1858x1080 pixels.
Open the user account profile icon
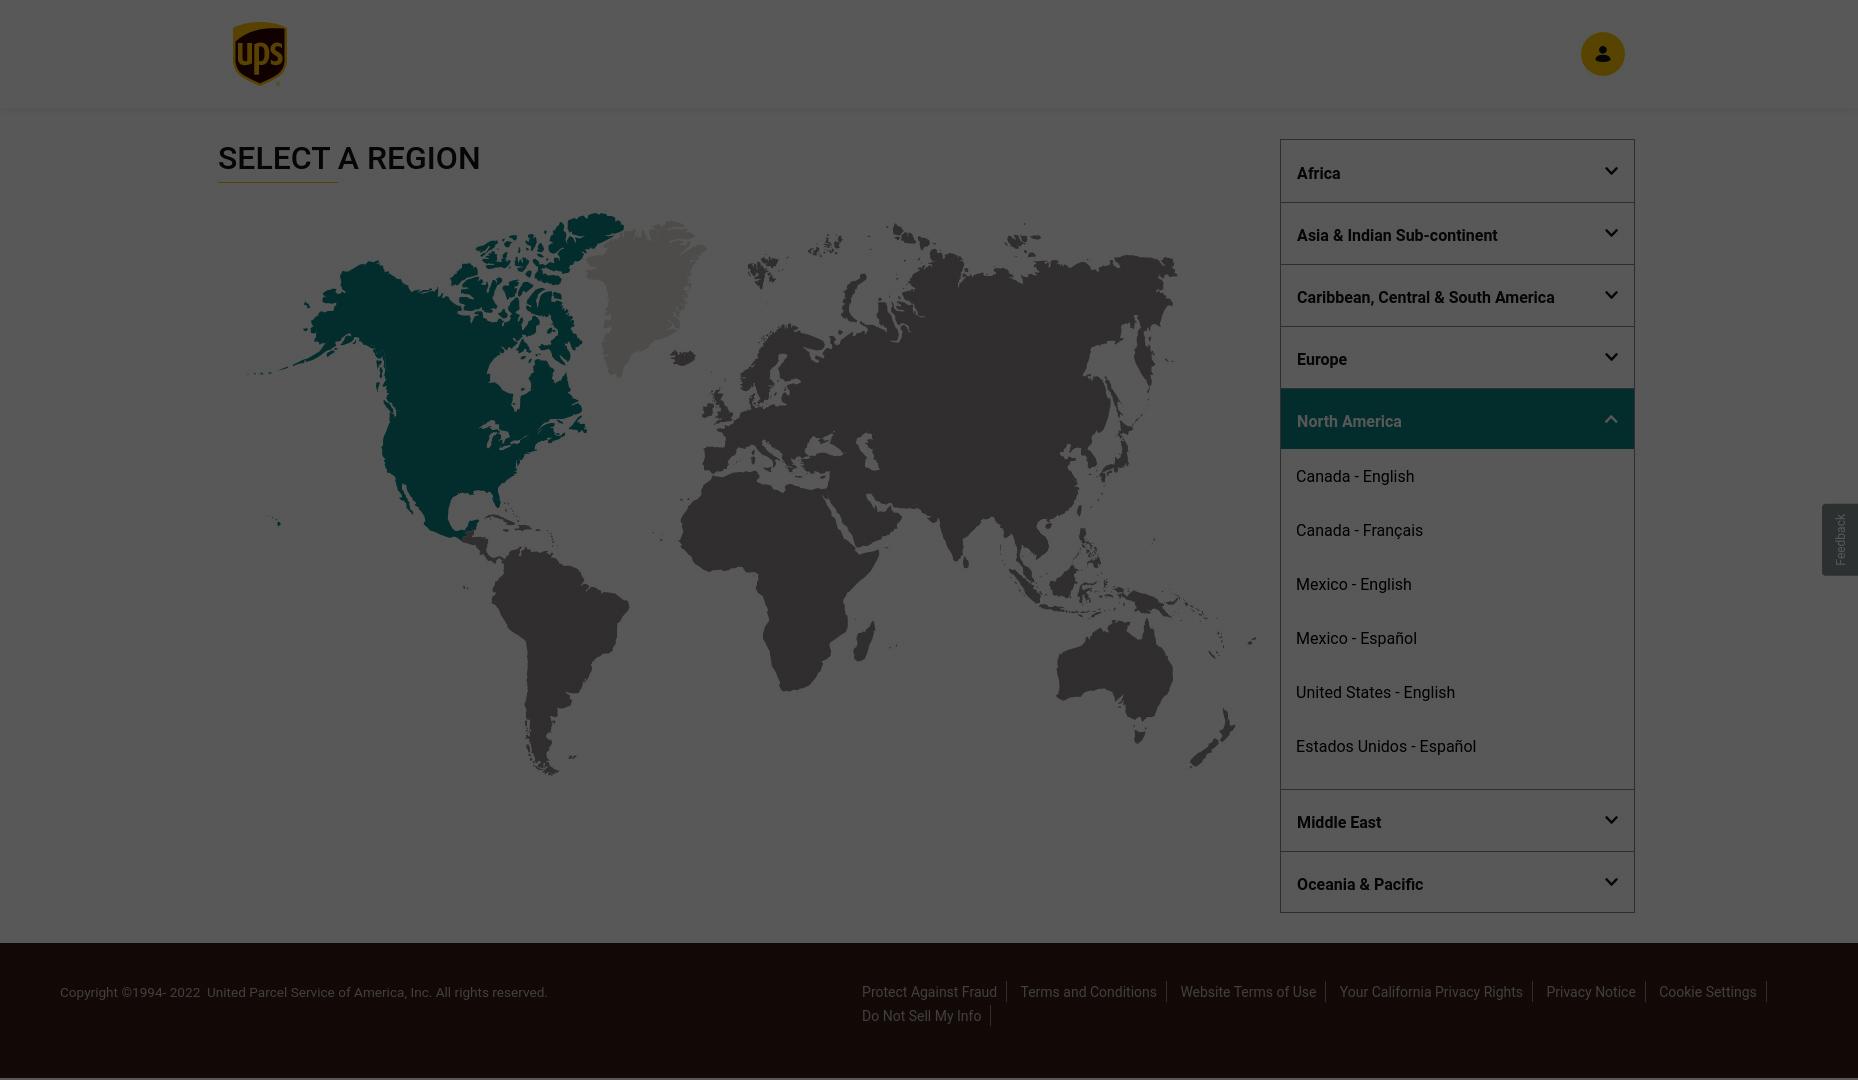pyautogui.click(x=1602, y=54)
